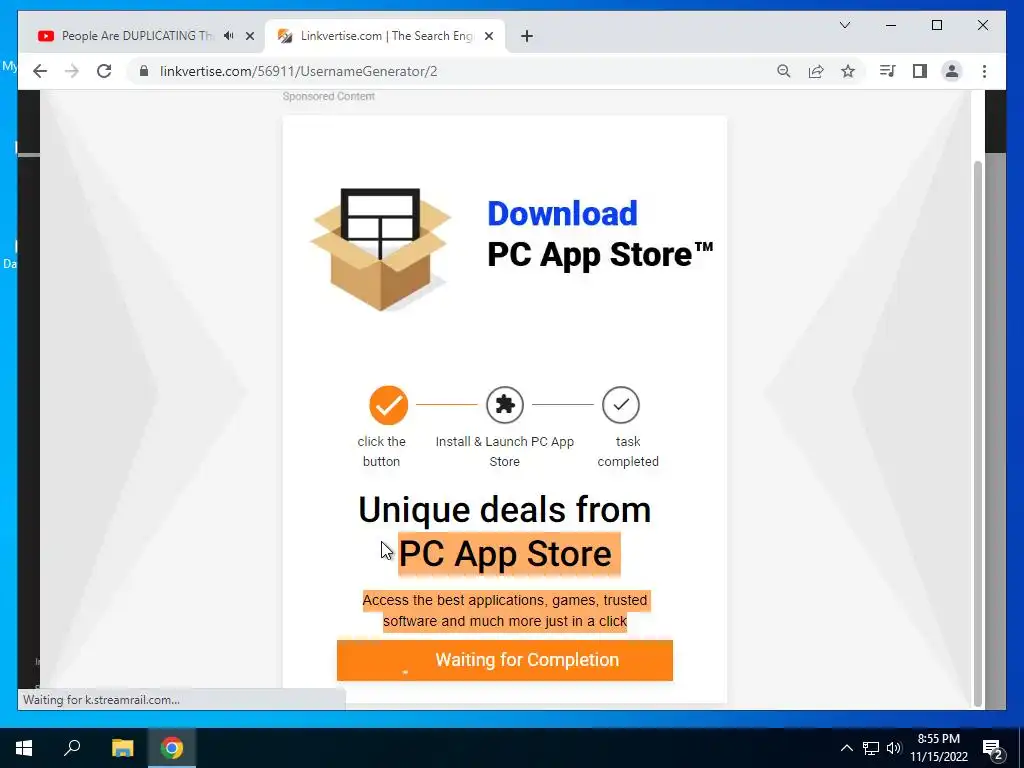Click the Waiting for Completion button
The height and width of the screenshot is (768, 1024).
505,660
